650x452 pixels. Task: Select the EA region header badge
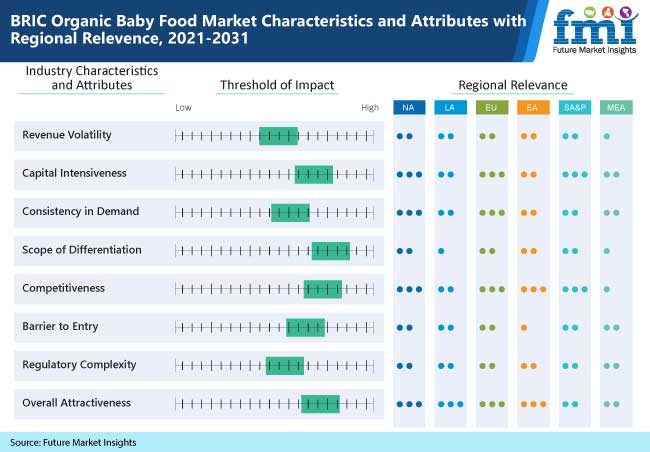pyautogui.click(x=533, y=107)
